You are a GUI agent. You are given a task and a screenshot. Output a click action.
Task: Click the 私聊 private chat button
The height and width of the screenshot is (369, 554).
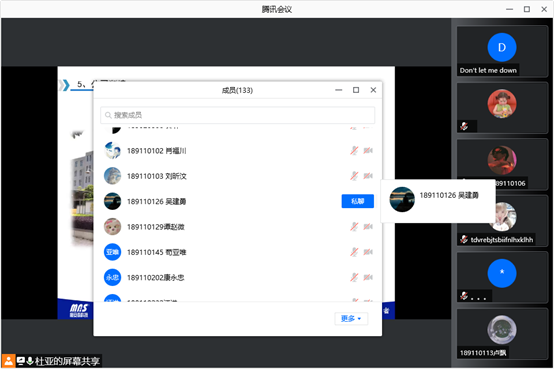357,201
